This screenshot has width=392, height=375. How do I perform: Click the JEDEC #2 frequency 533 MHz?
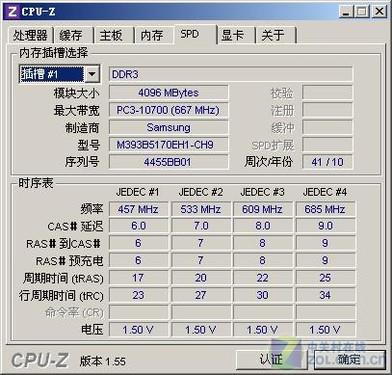click(201, 209)
